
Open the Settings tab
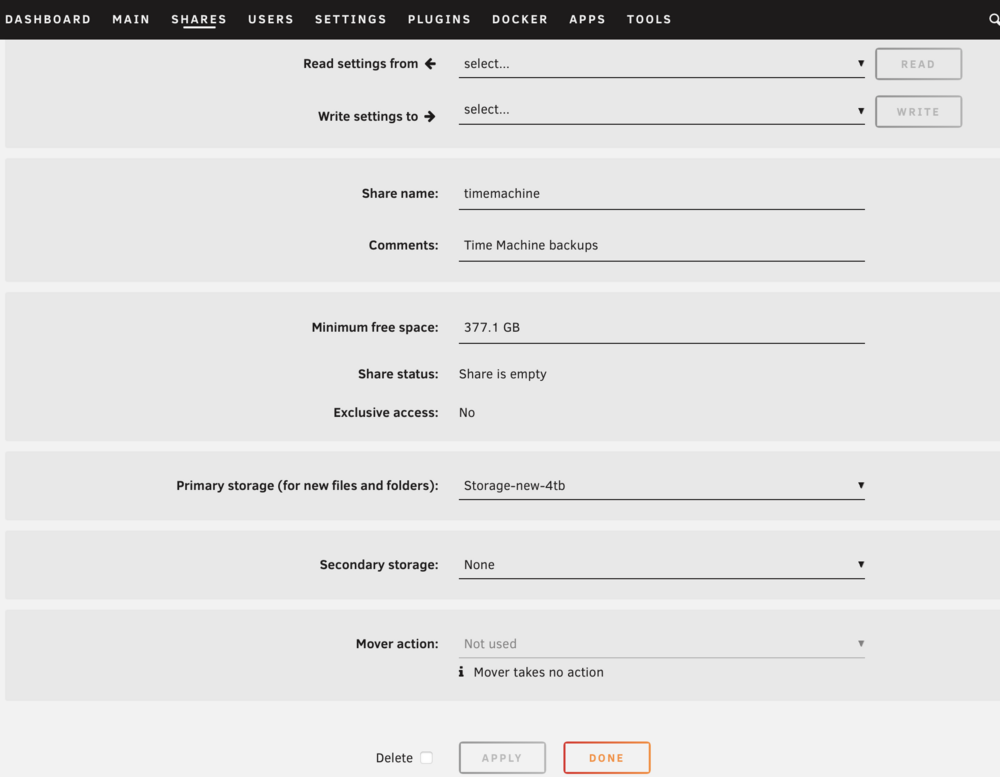click(x=350, y=19)
